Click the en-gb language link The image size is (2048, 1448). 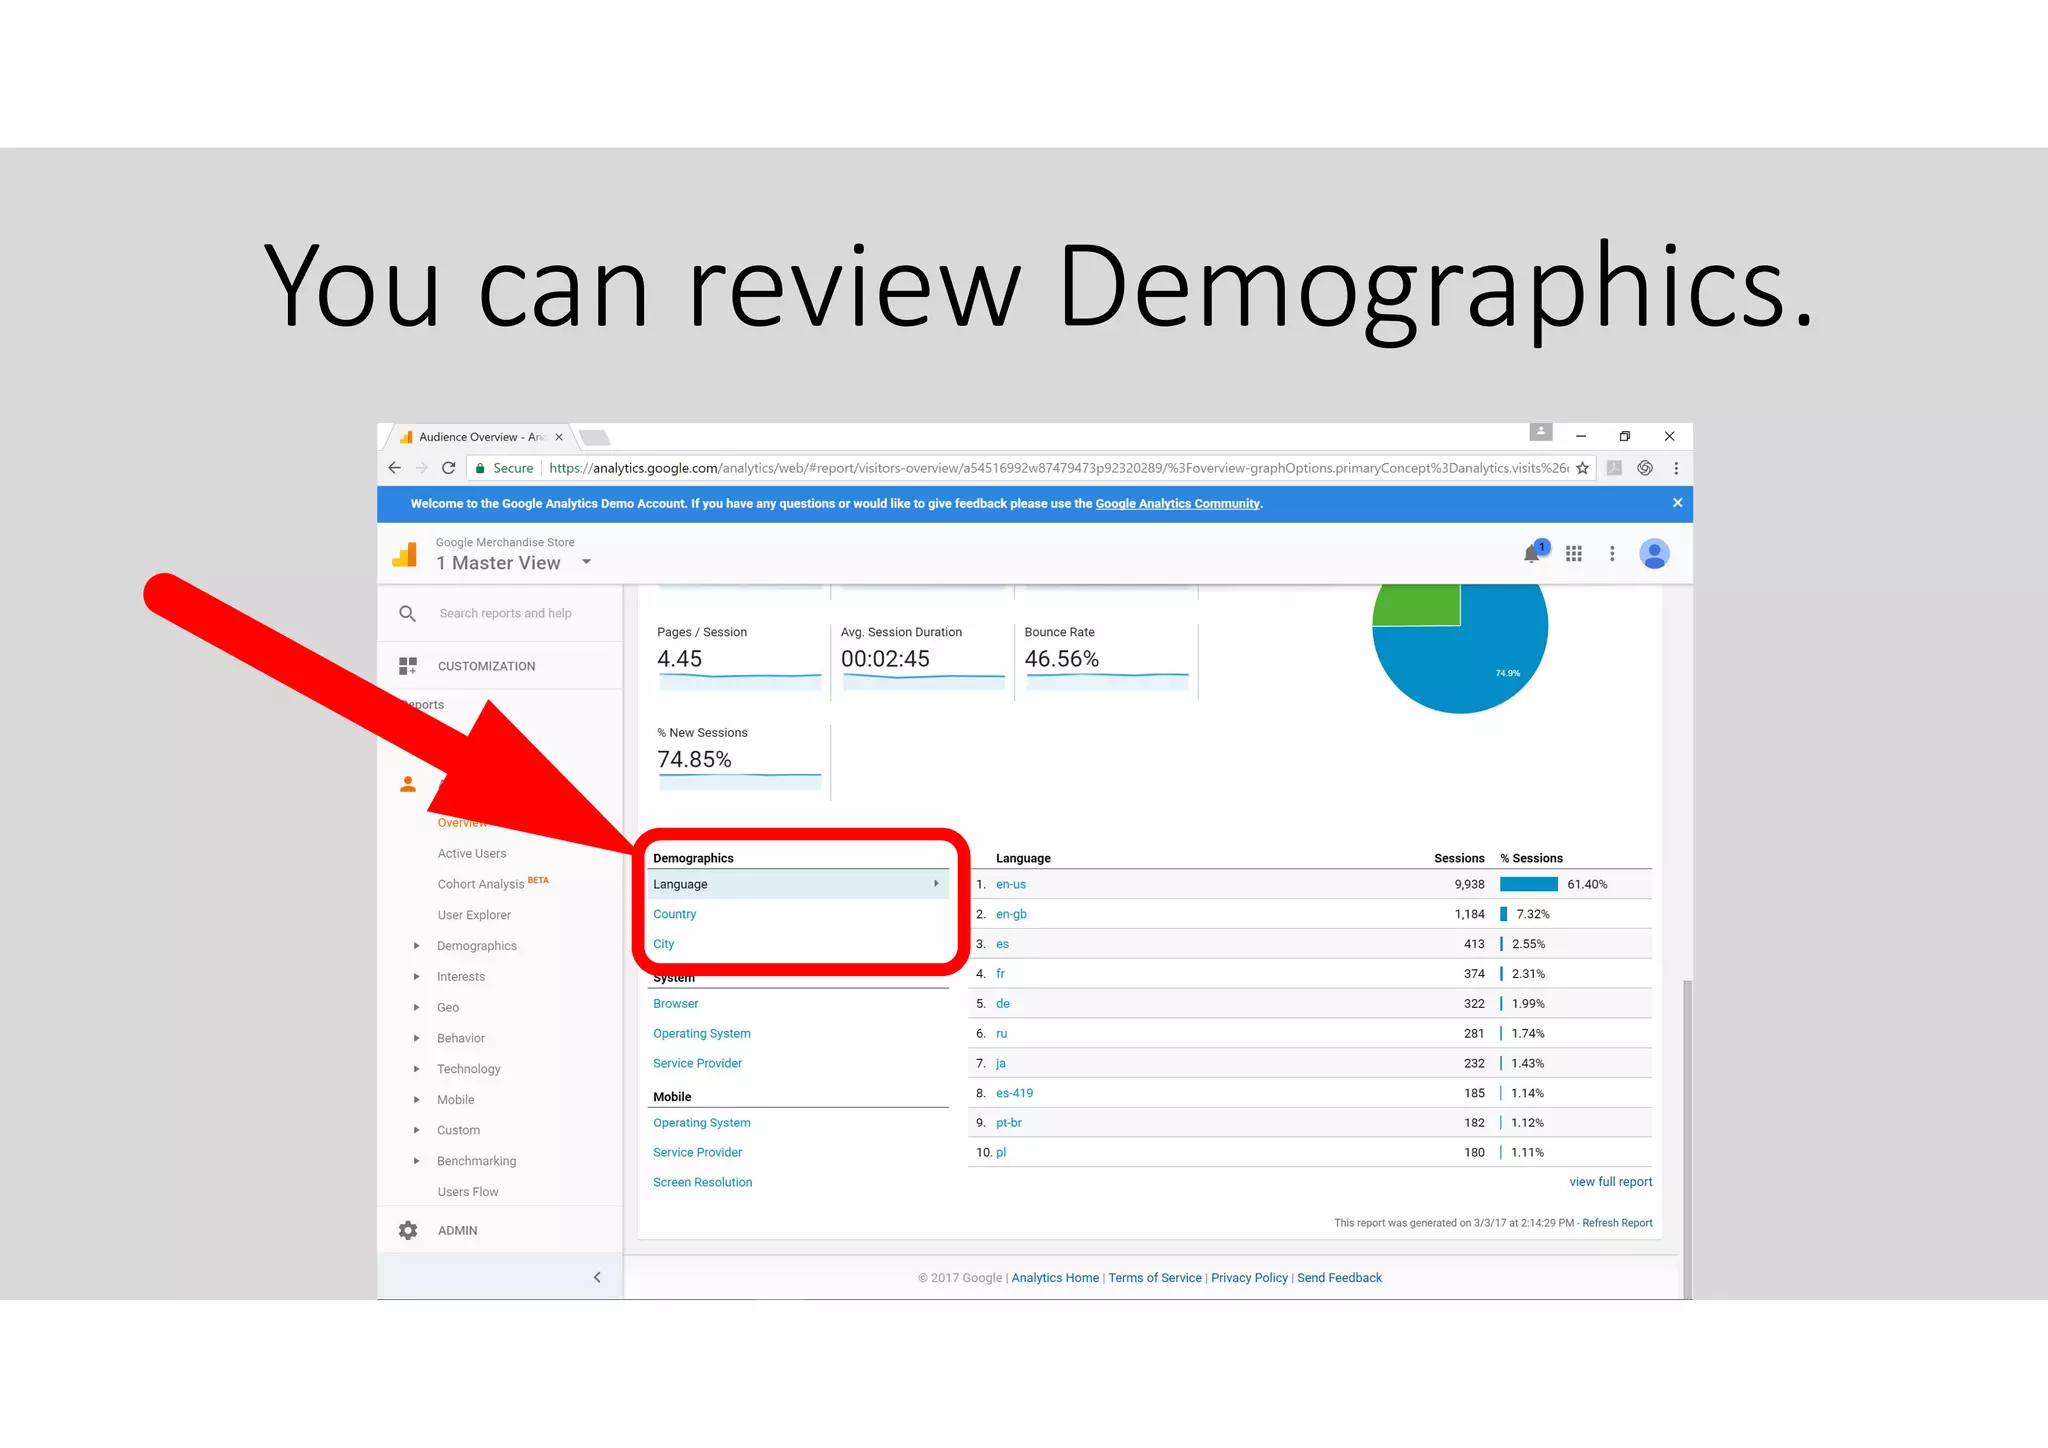1011,914
